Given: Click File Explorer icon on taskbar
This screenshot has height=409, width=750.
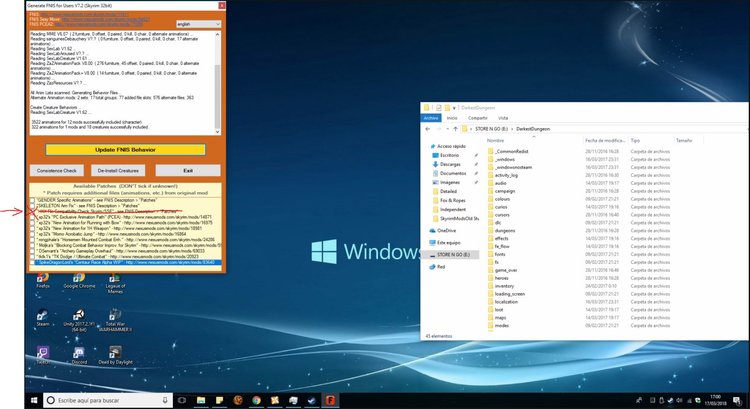Looking at the screenshot, I should (x=201, y=400).
